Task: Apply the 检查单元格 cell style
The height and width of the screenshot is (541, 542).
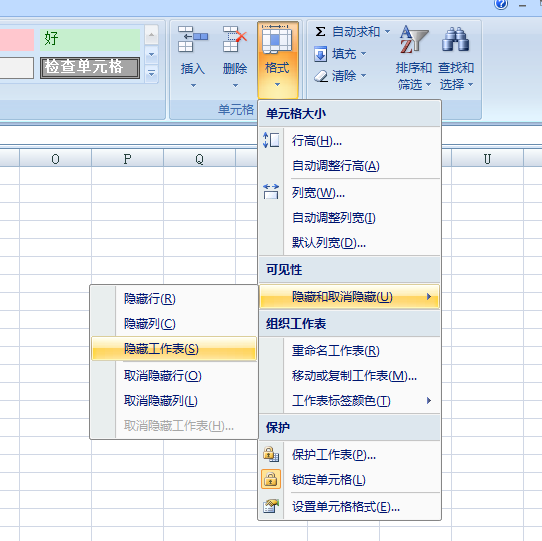Action: click(x=90, y=68)
